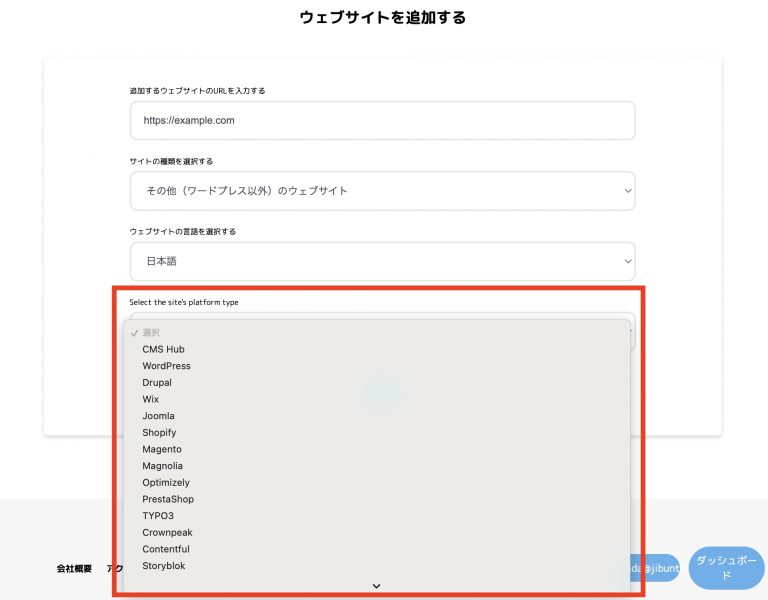This screenshot has height=600, width=768.
Task: Choose CMS Hub from the platform list
Action: coord(377,349)
